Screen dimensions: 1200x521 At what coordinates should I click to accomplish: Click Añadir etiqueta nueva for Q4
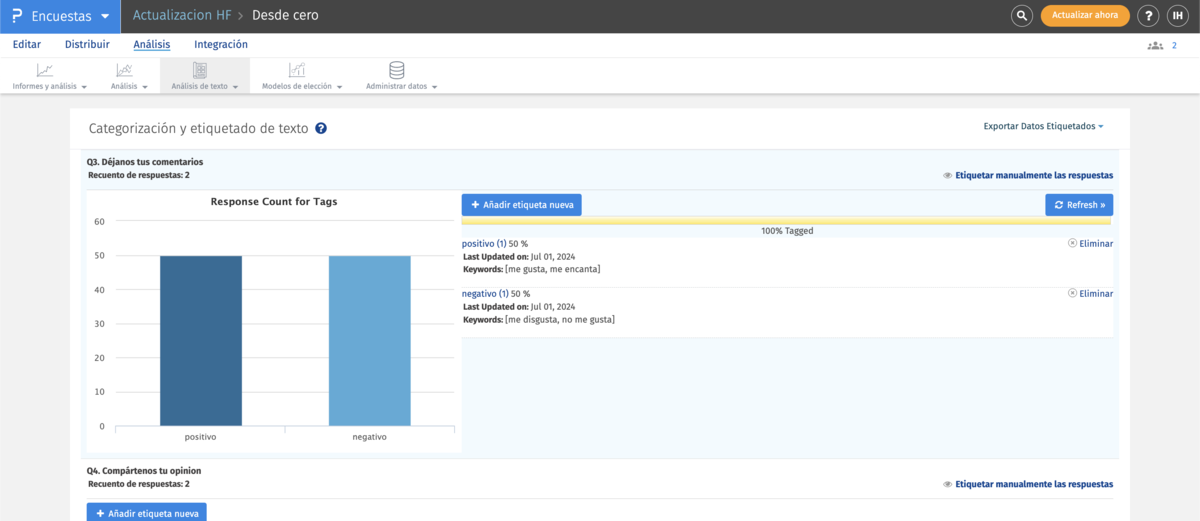pyautogui.click(x=146, y=513)
